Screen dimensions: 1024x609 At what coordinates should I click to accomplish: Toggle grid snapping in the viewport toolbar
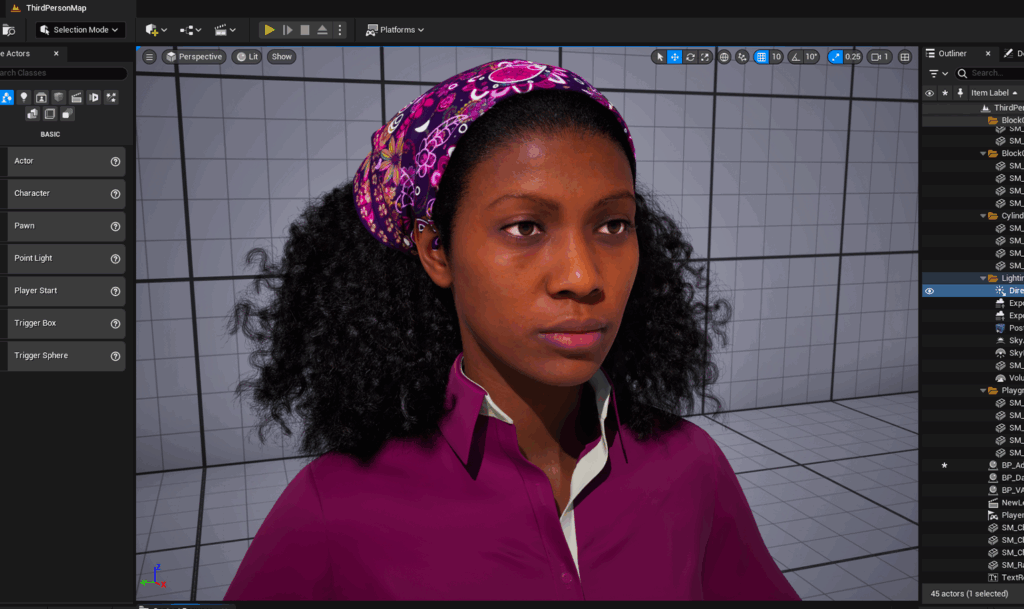[x=760, y=56]
